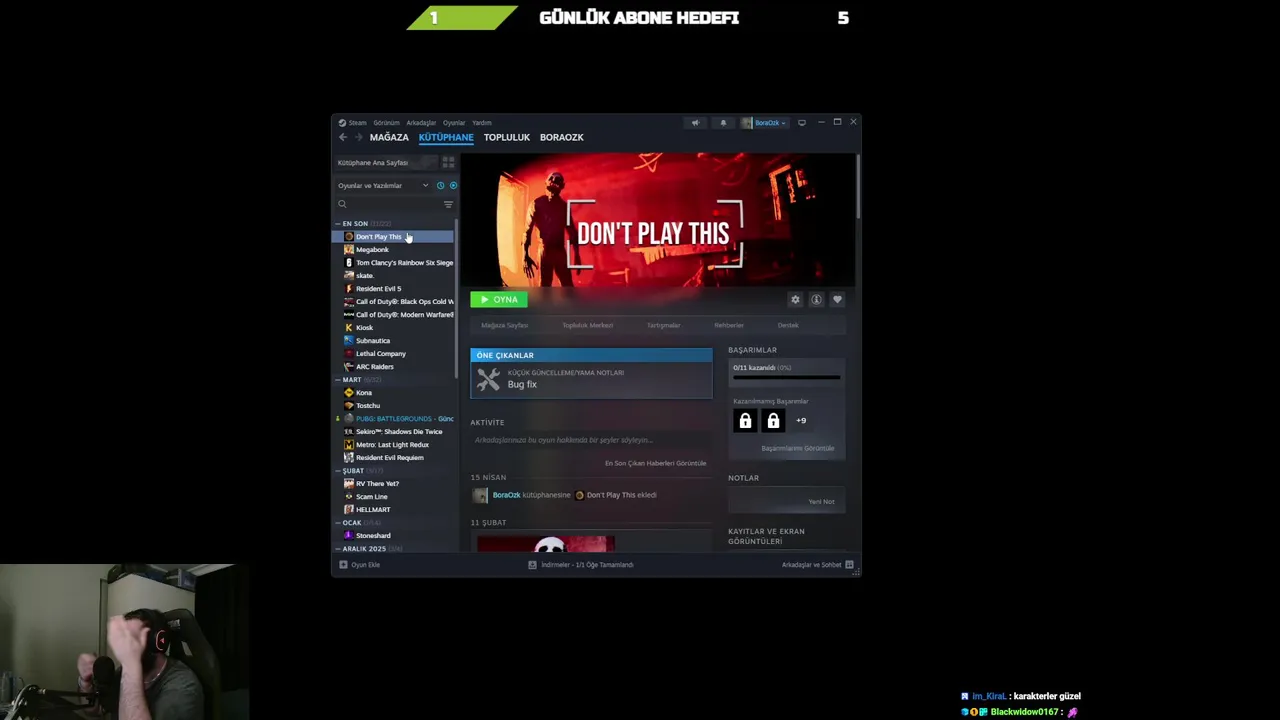Click the BoraOzk activity avatar
This screenshot has width=1280, height=720.
coord(480,495)
